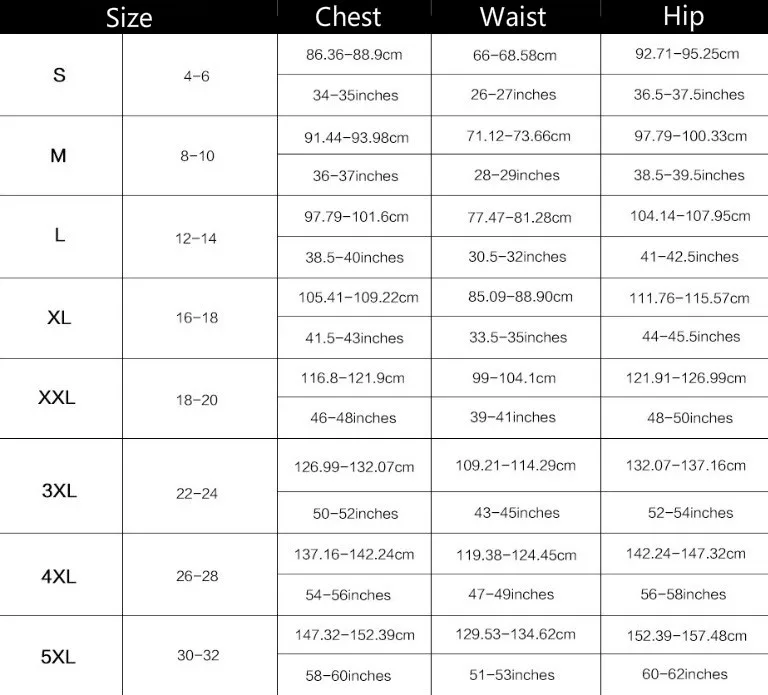768x695 pixels.
Task: Click the 48-50inches hip value
Action: pyautogui.click(x=690, y=418)
